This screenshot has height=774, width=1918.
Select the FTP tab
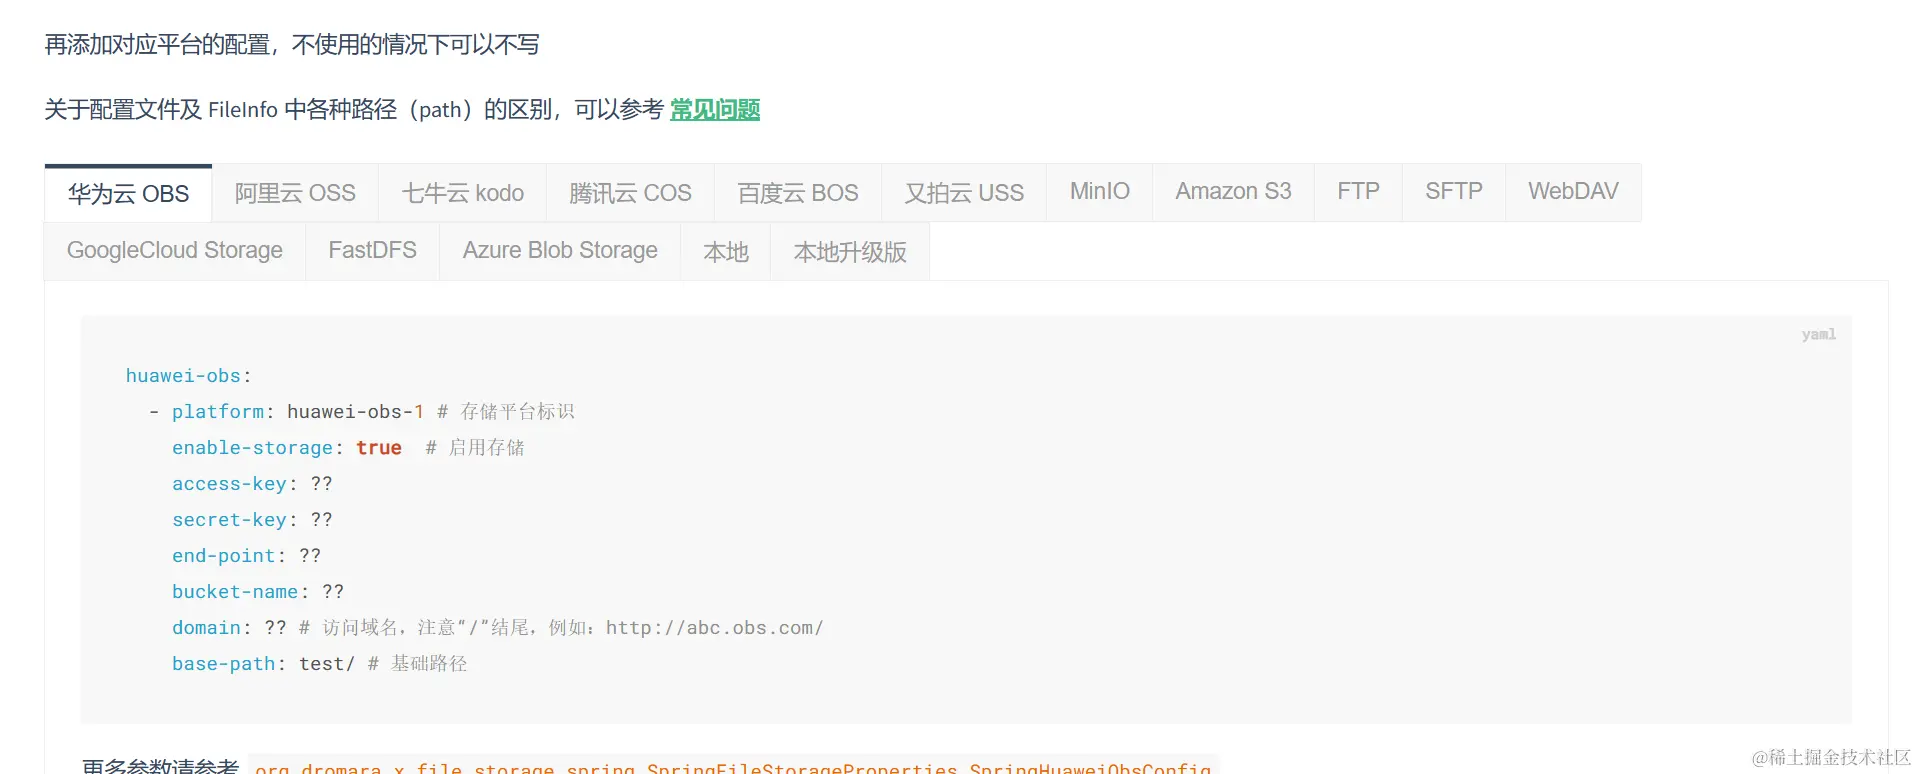(1358, 191)
